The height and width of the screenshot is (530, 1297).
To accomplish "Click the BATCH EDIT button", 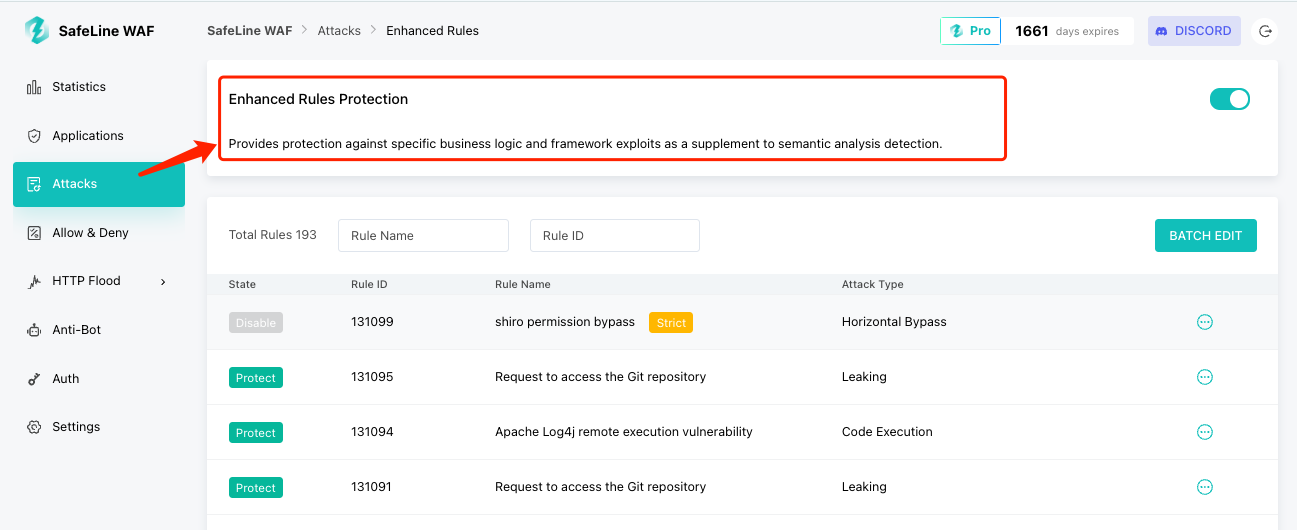I will 1205,236.
